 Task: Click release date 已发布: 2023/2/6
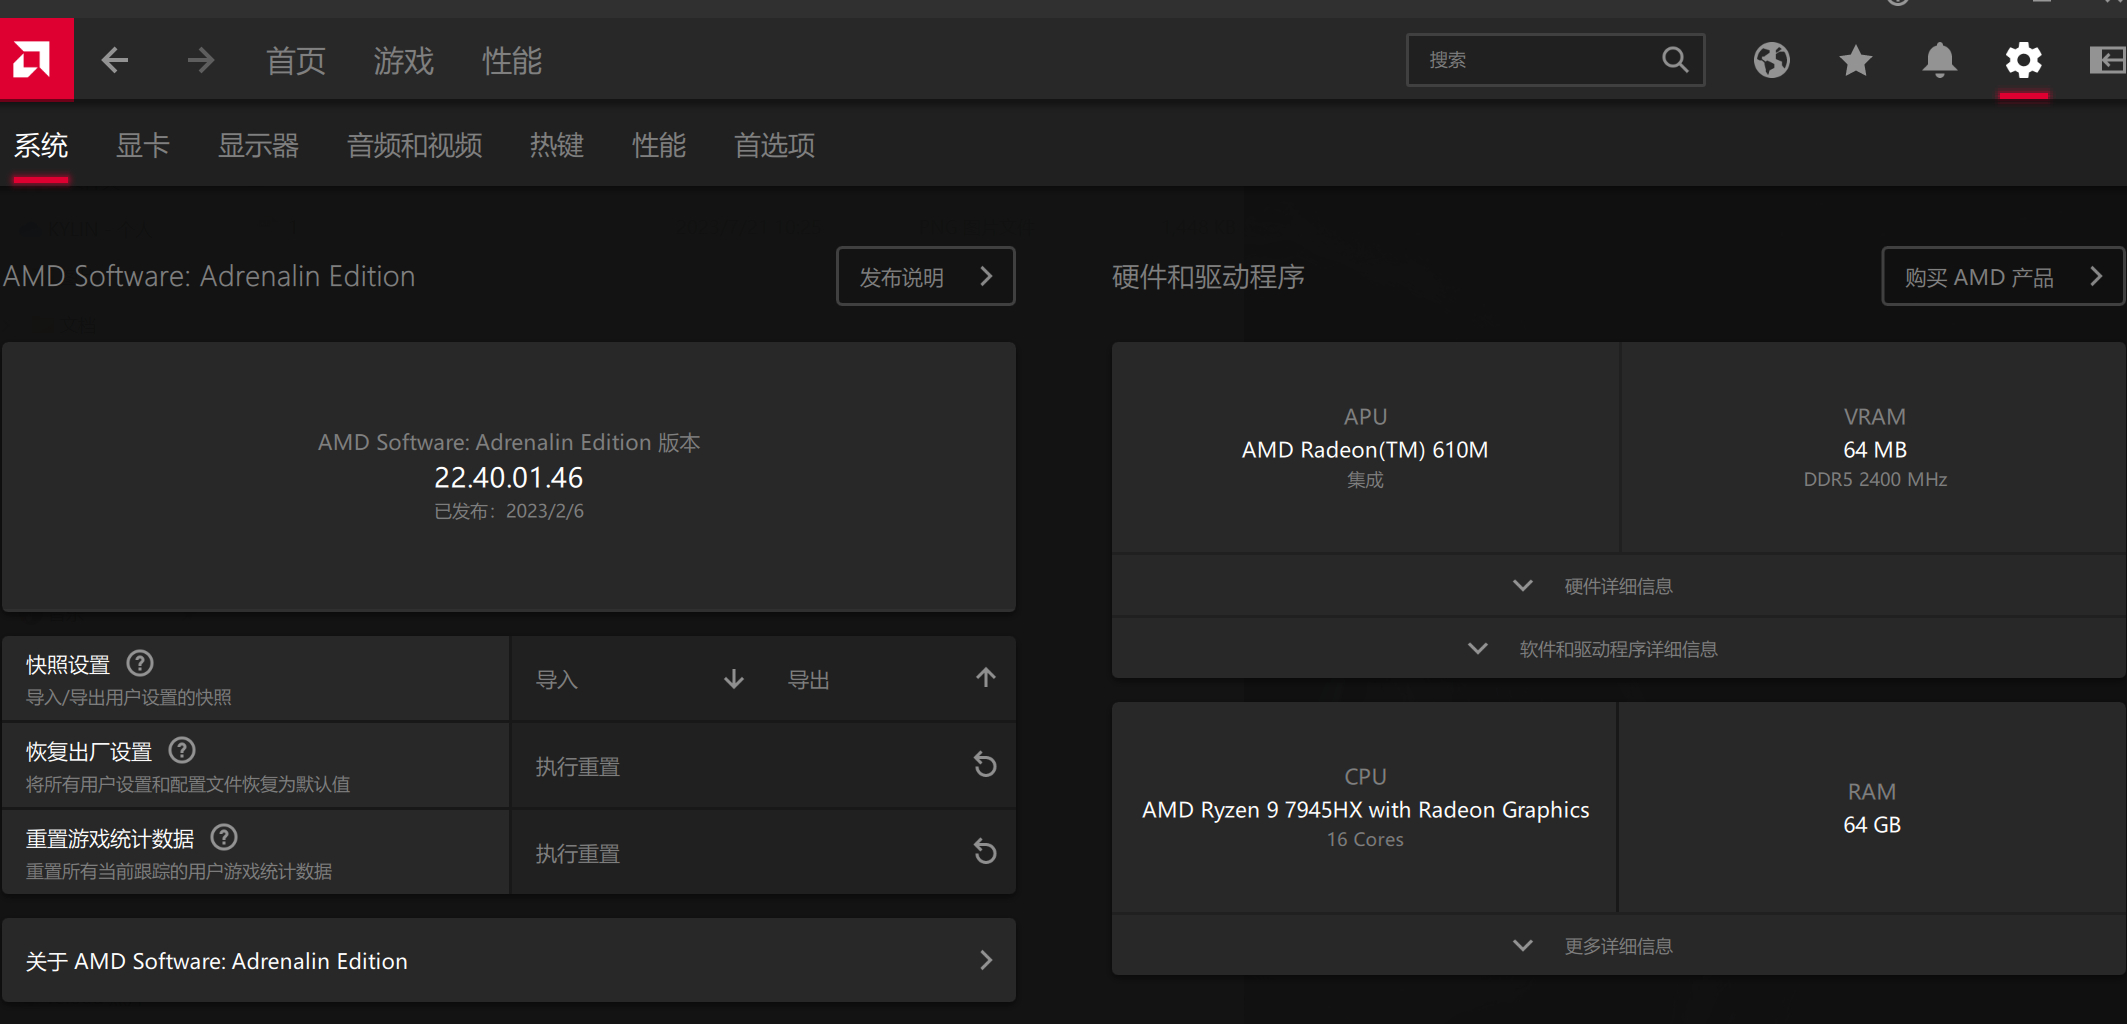(x=509, y=511)
